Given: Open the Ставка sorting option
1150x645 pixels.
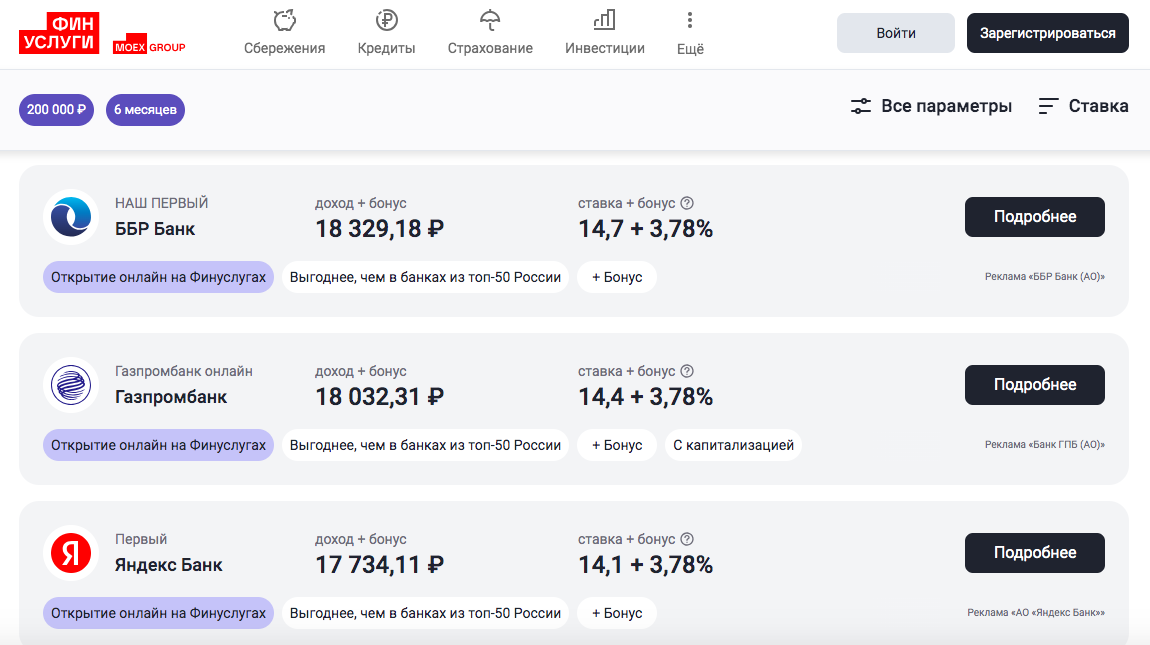Looking at the screenshot, I should (1083, 106).
